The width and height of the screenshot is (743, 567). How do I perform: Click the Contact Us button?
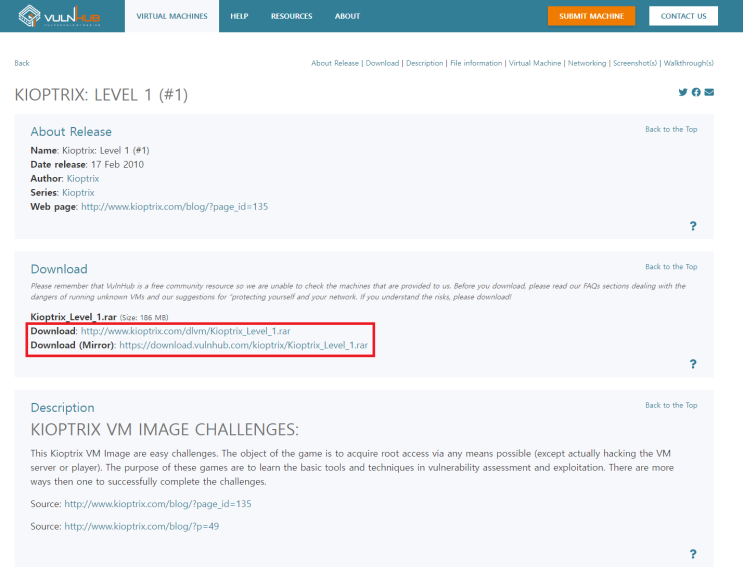click(x=683, y=16)
